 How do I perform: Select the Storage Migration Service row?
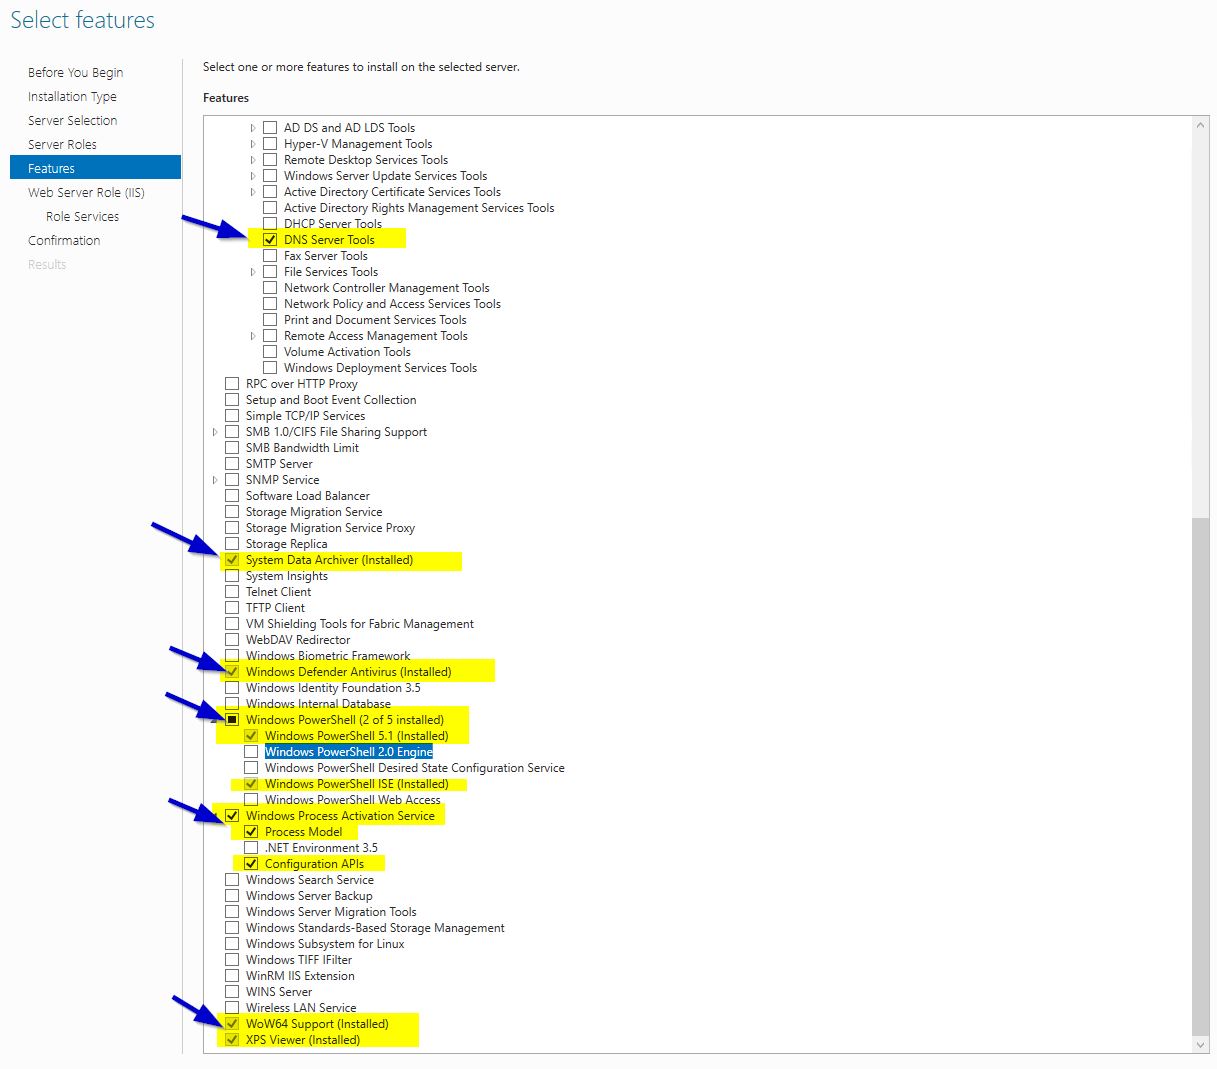[x=314, y=512]
